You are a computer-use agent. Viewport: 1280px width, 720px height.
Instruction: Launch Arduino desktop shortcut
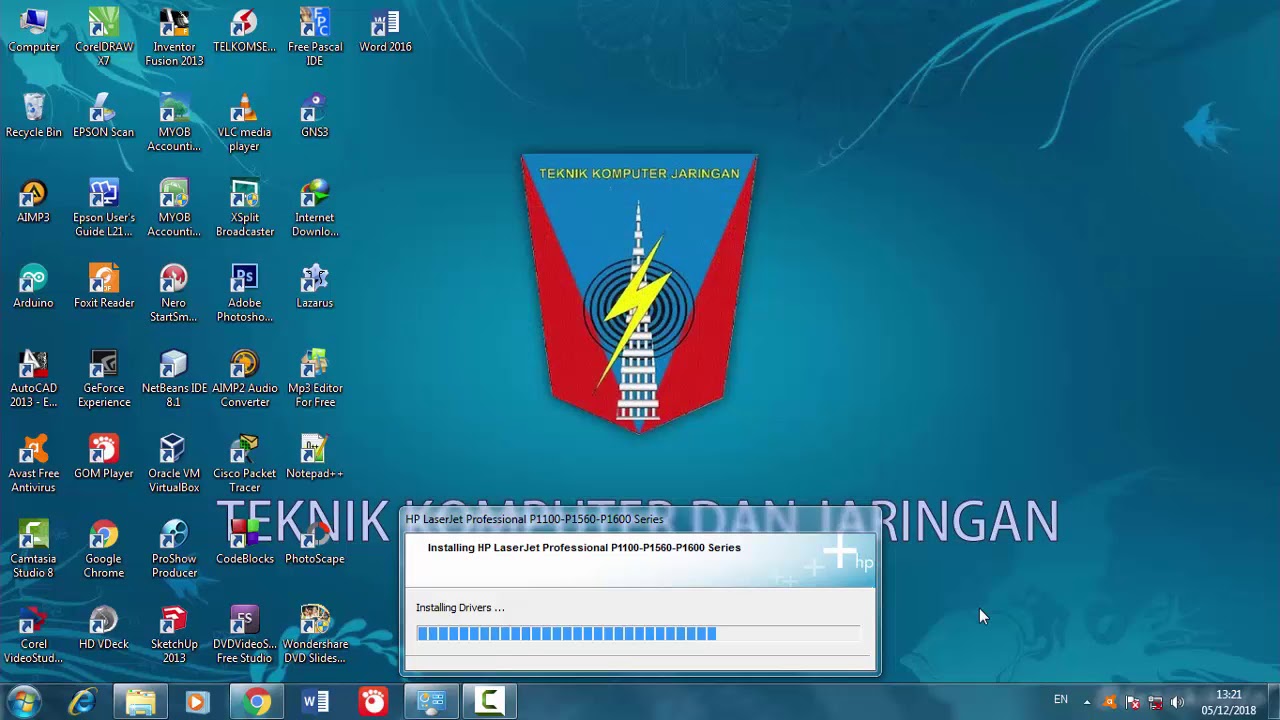pyautogui.click(x=33, y=287)
